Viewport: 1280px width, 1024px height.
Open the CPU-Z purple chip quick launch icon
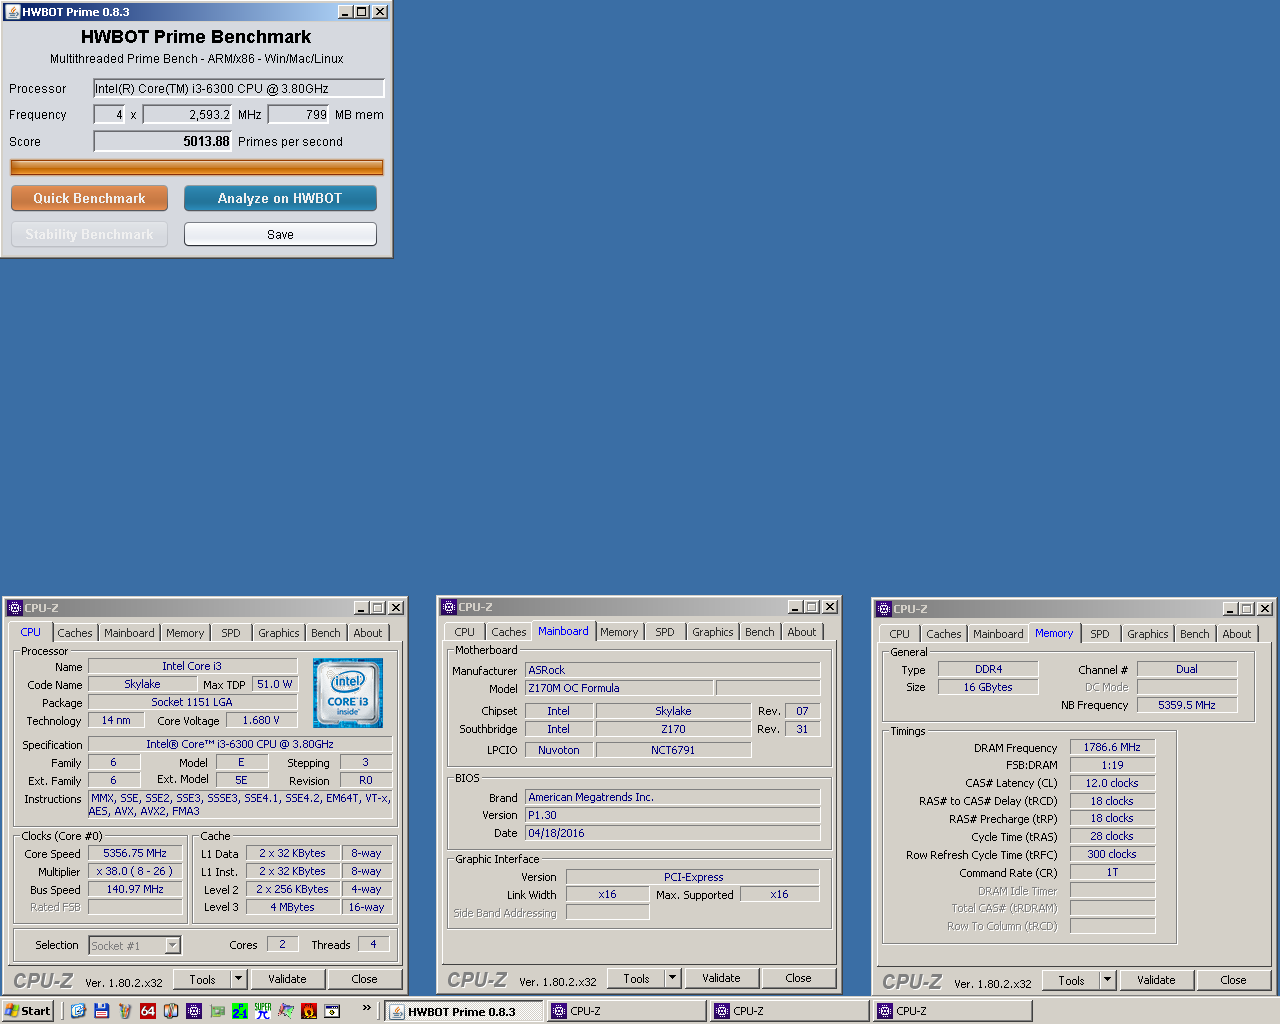[194, 1011]
